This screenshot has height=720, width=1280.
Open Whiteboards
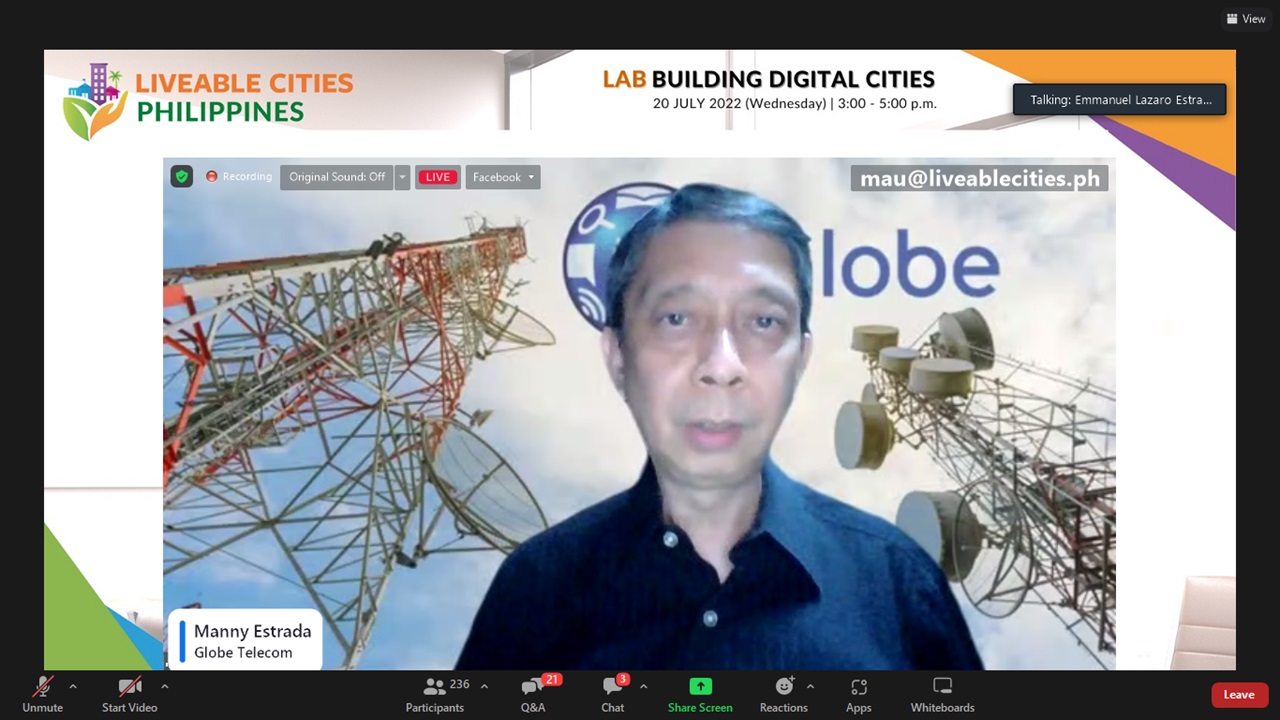point(942,694)
